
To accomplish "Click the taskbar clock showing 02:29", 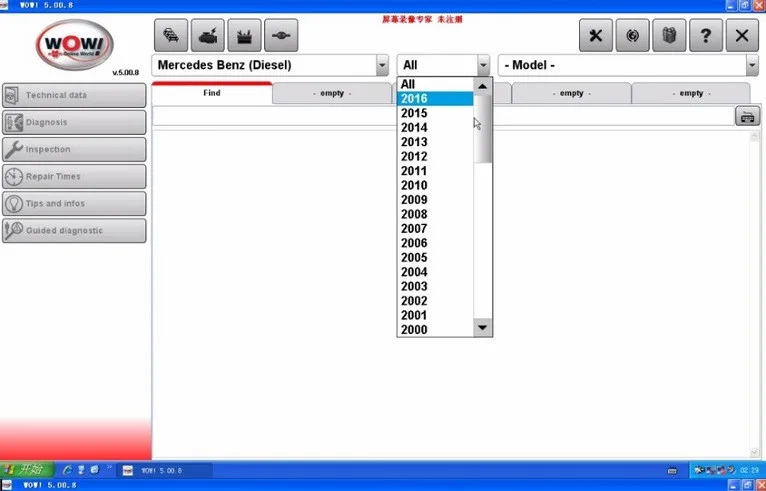I will pos(749,470).
